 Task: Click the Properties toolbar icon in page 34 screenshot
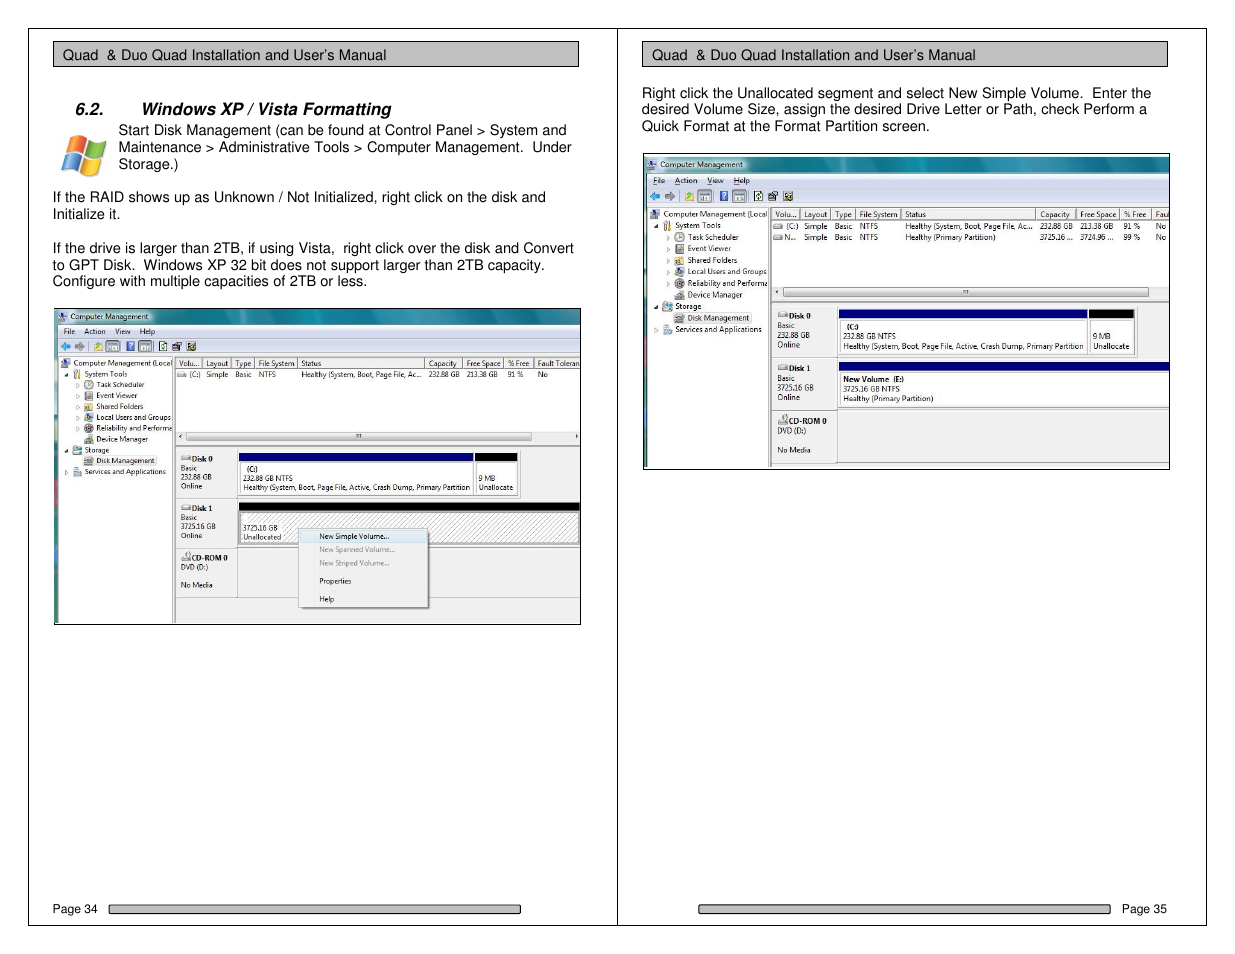coord(177,346)
